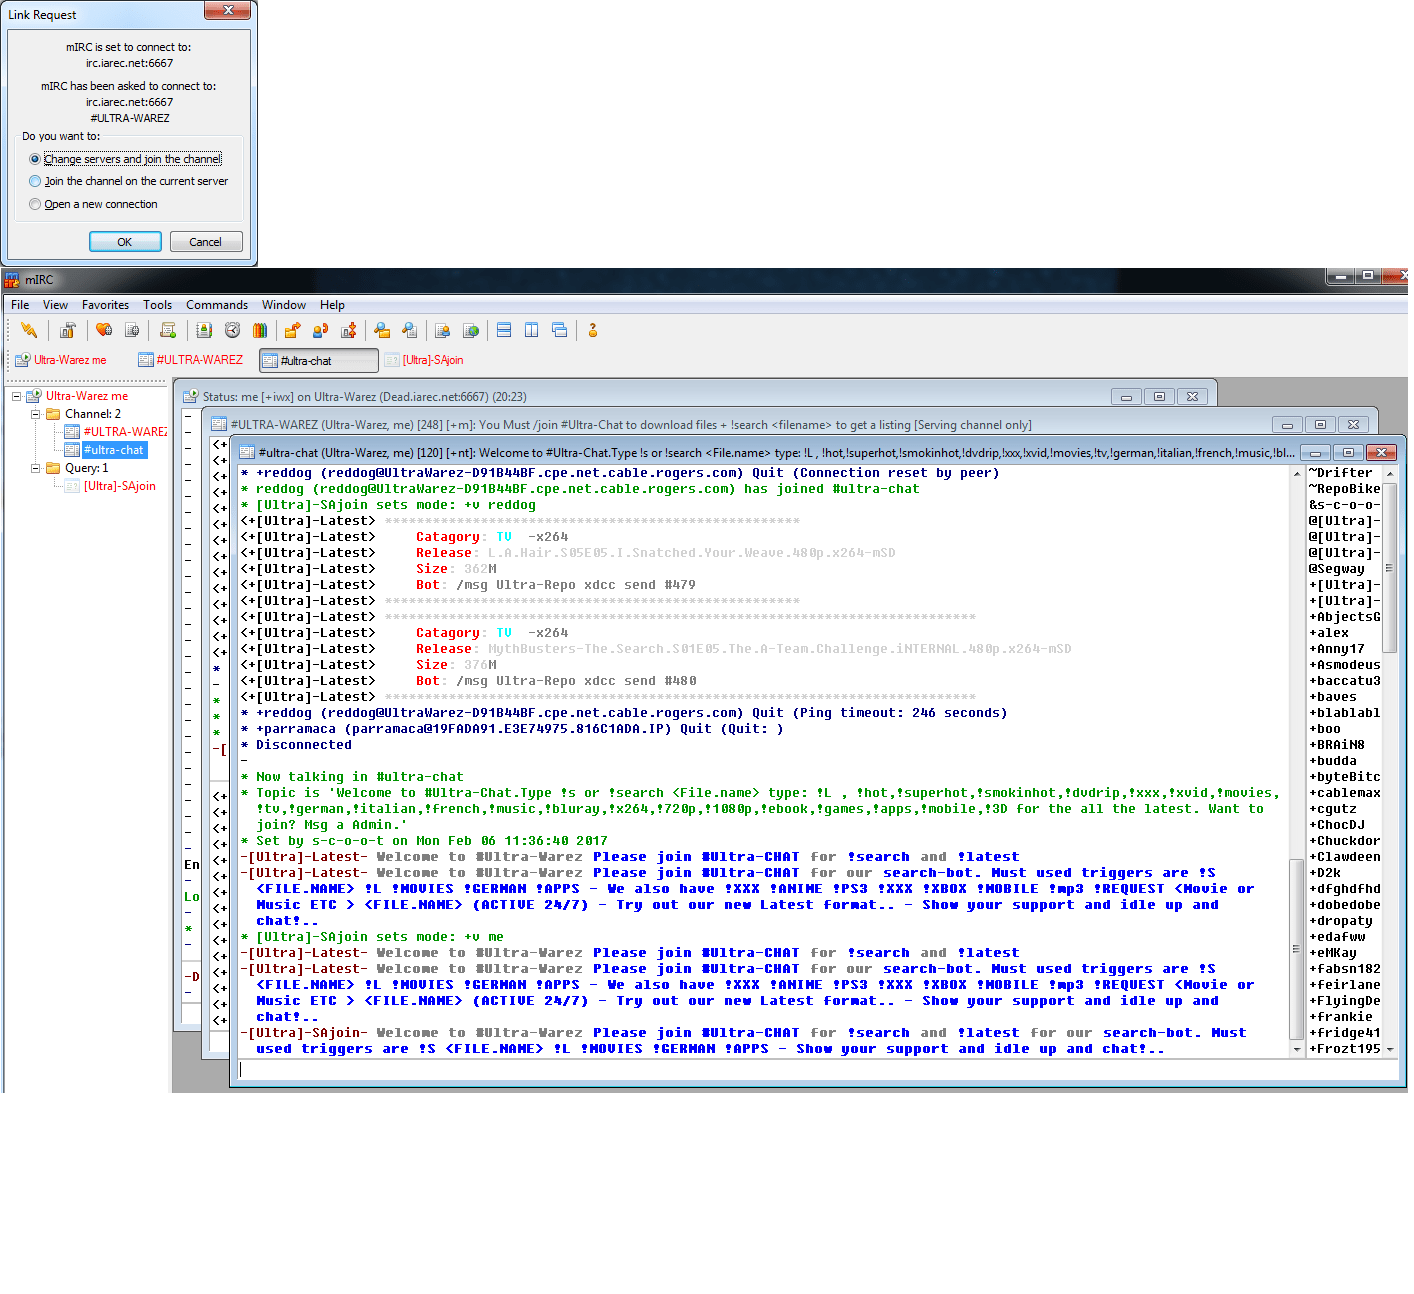Click the Timer alarm clock icon
Viewport: 1414px width, 1294px height.
click(x=232, y=330)
